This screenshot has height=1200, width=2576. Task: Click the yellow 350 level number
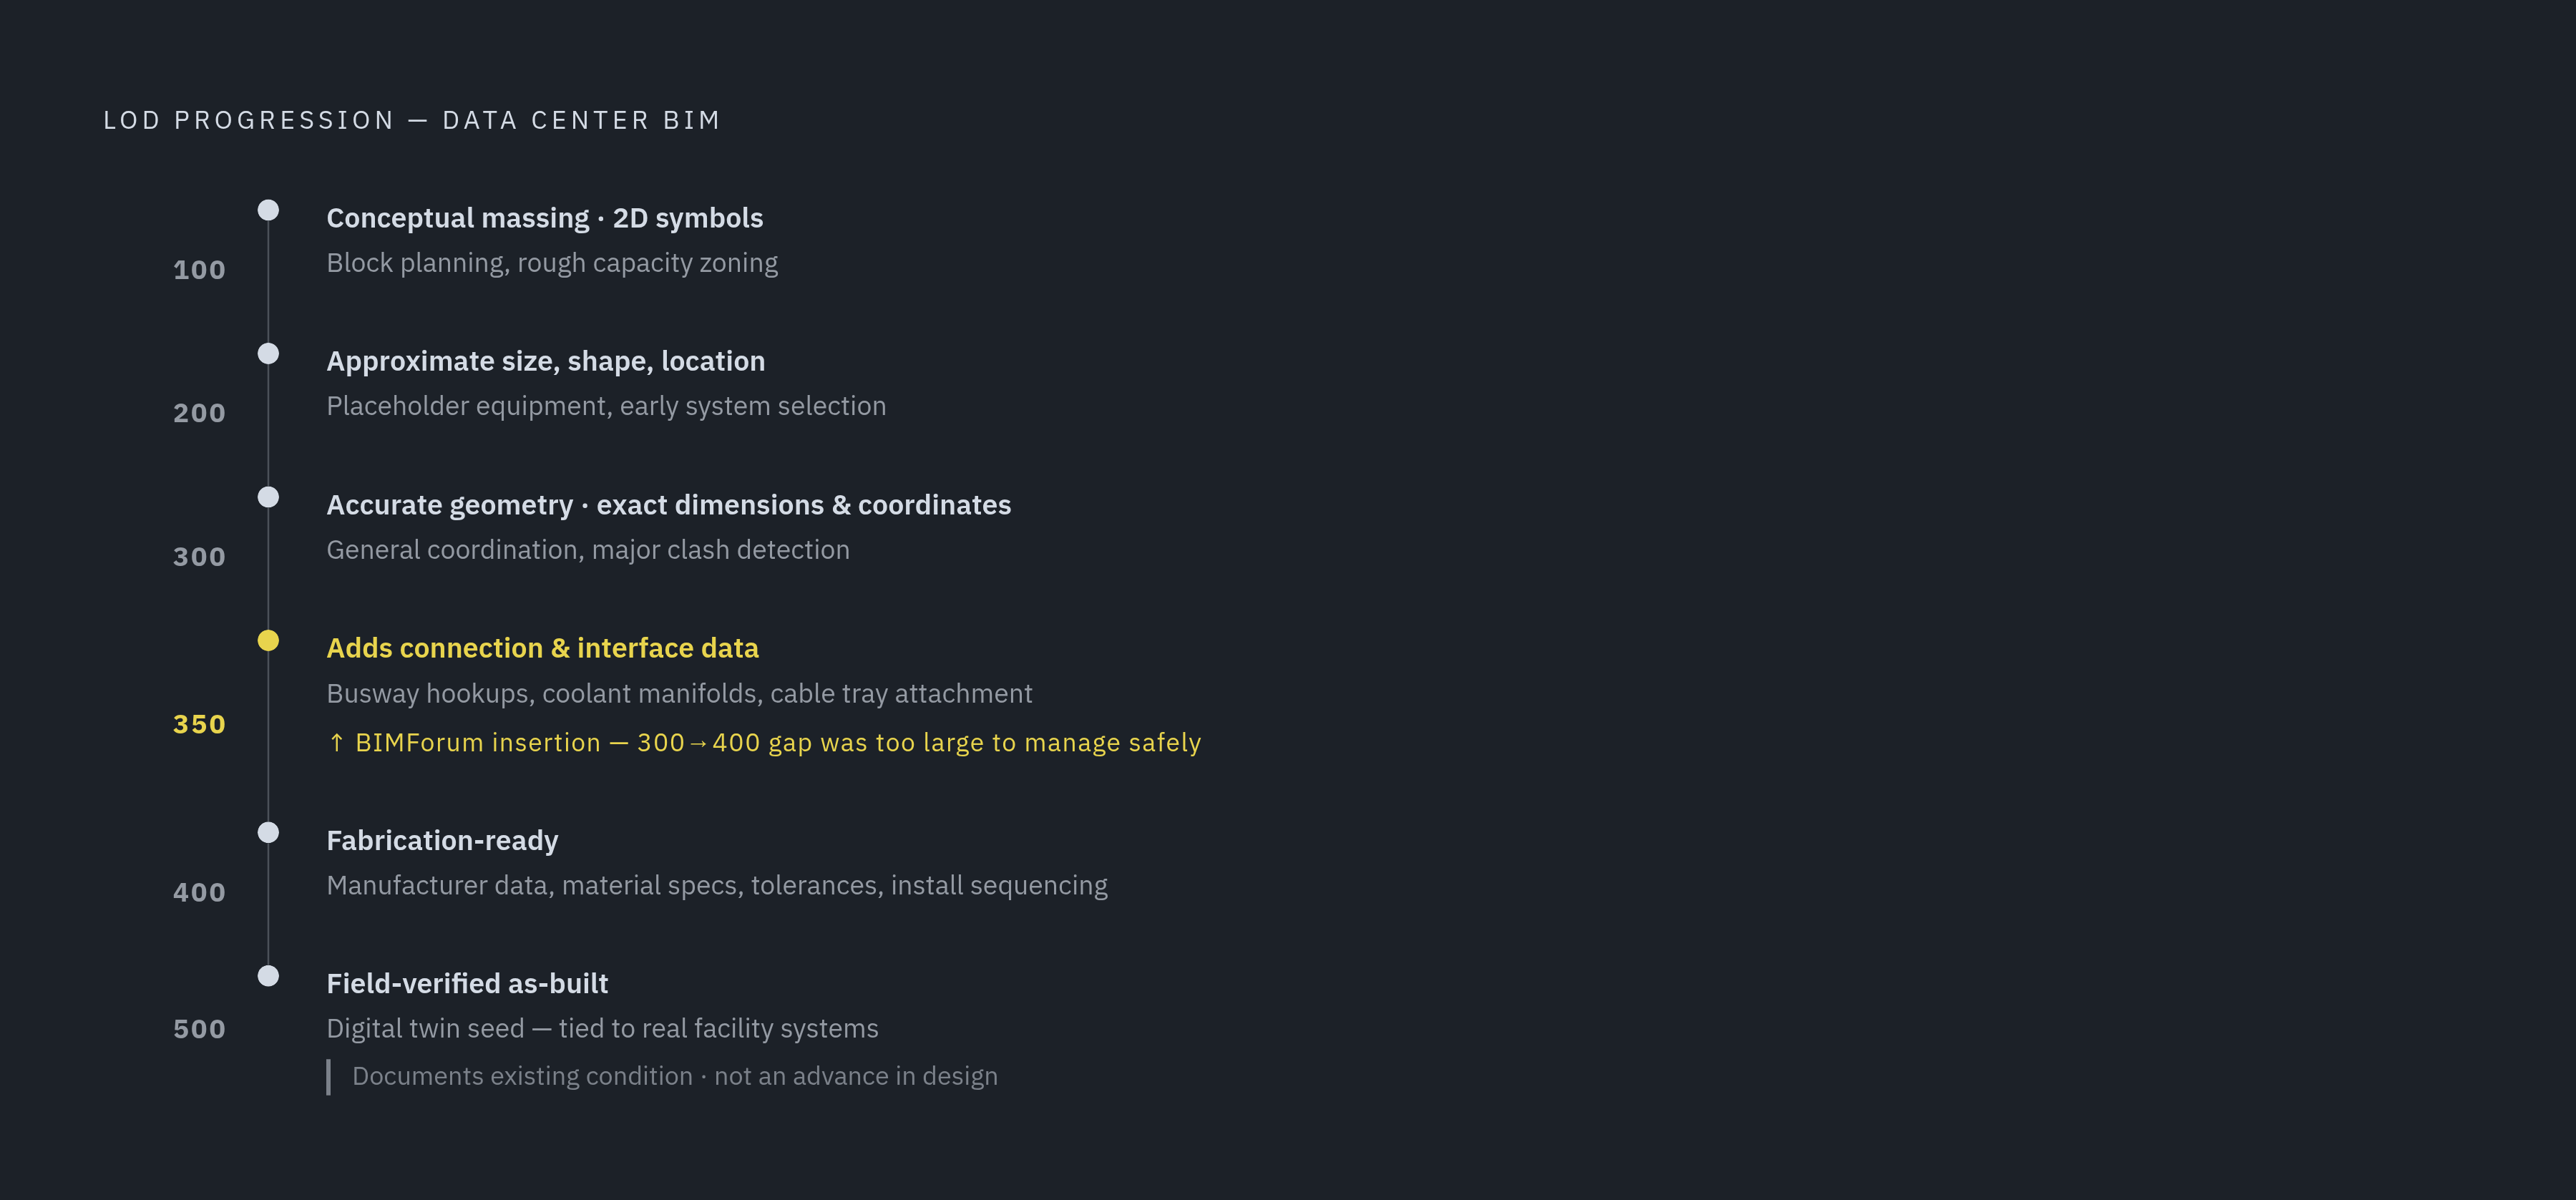pos(199,724)
